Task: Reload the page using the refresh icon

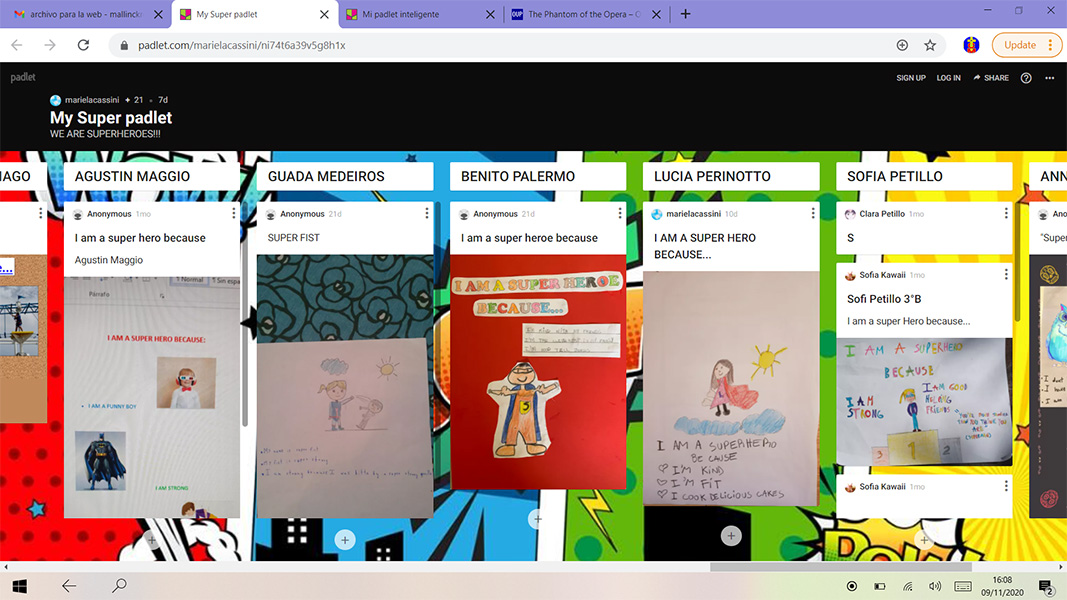Action: pyautogui.click(x=84, y=45)
